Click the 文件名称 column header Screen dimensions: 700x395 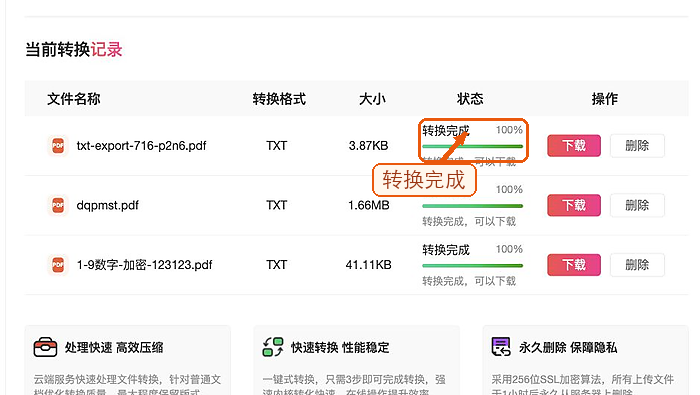[74, 99]
